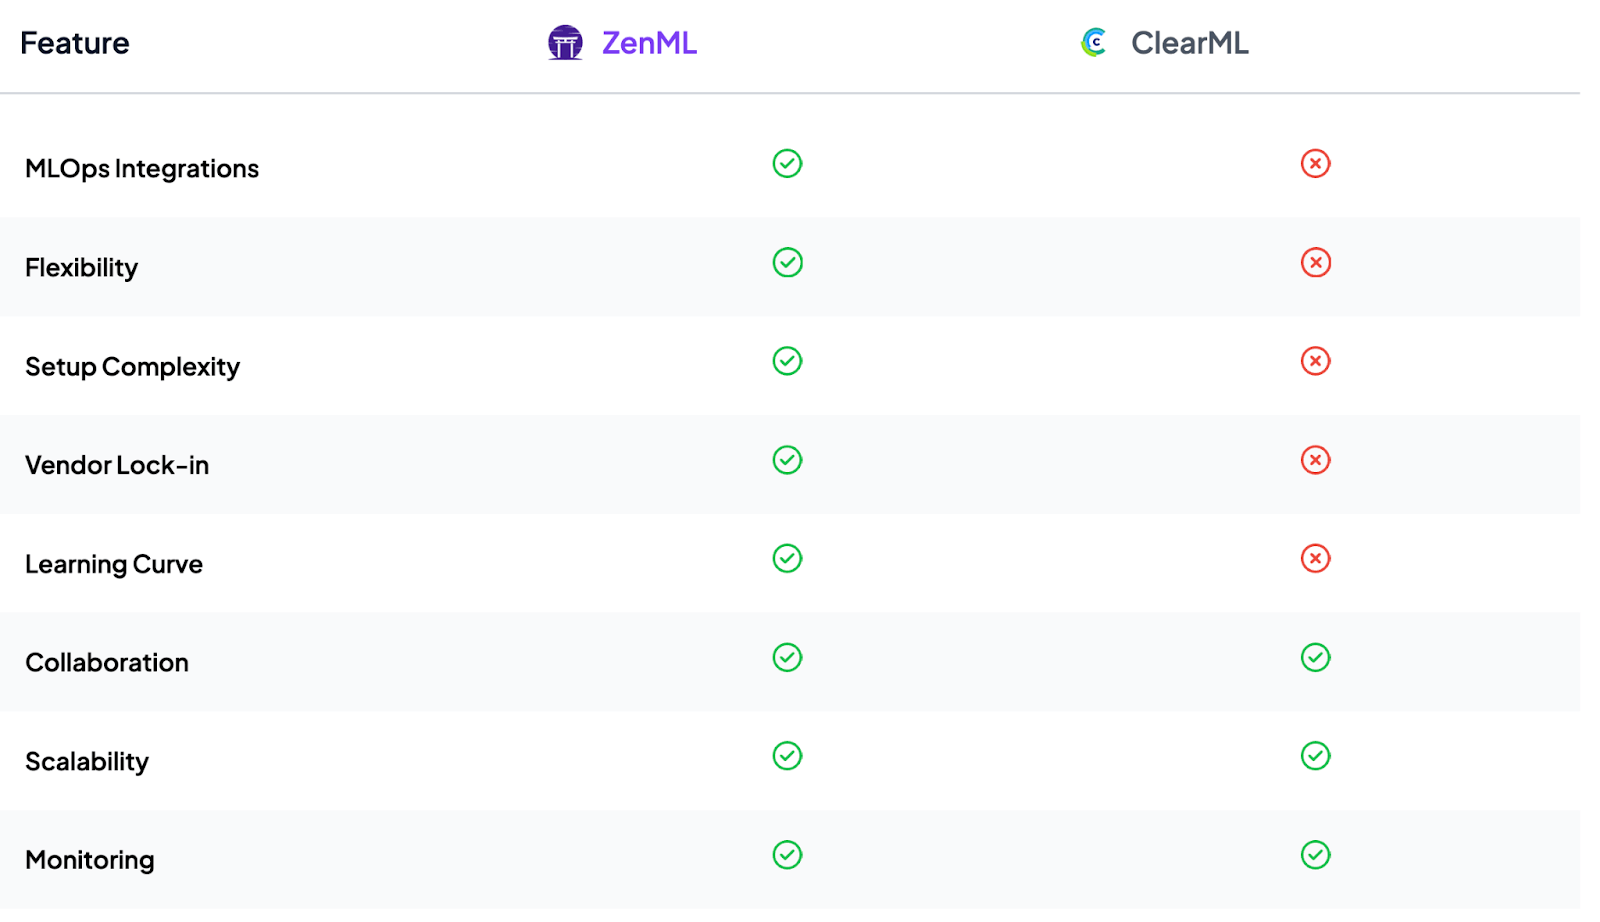This screenshot has width=1600, height=922.
Task: Click ZenML's green check for Flexibility
Action: [x=787, y=263]
